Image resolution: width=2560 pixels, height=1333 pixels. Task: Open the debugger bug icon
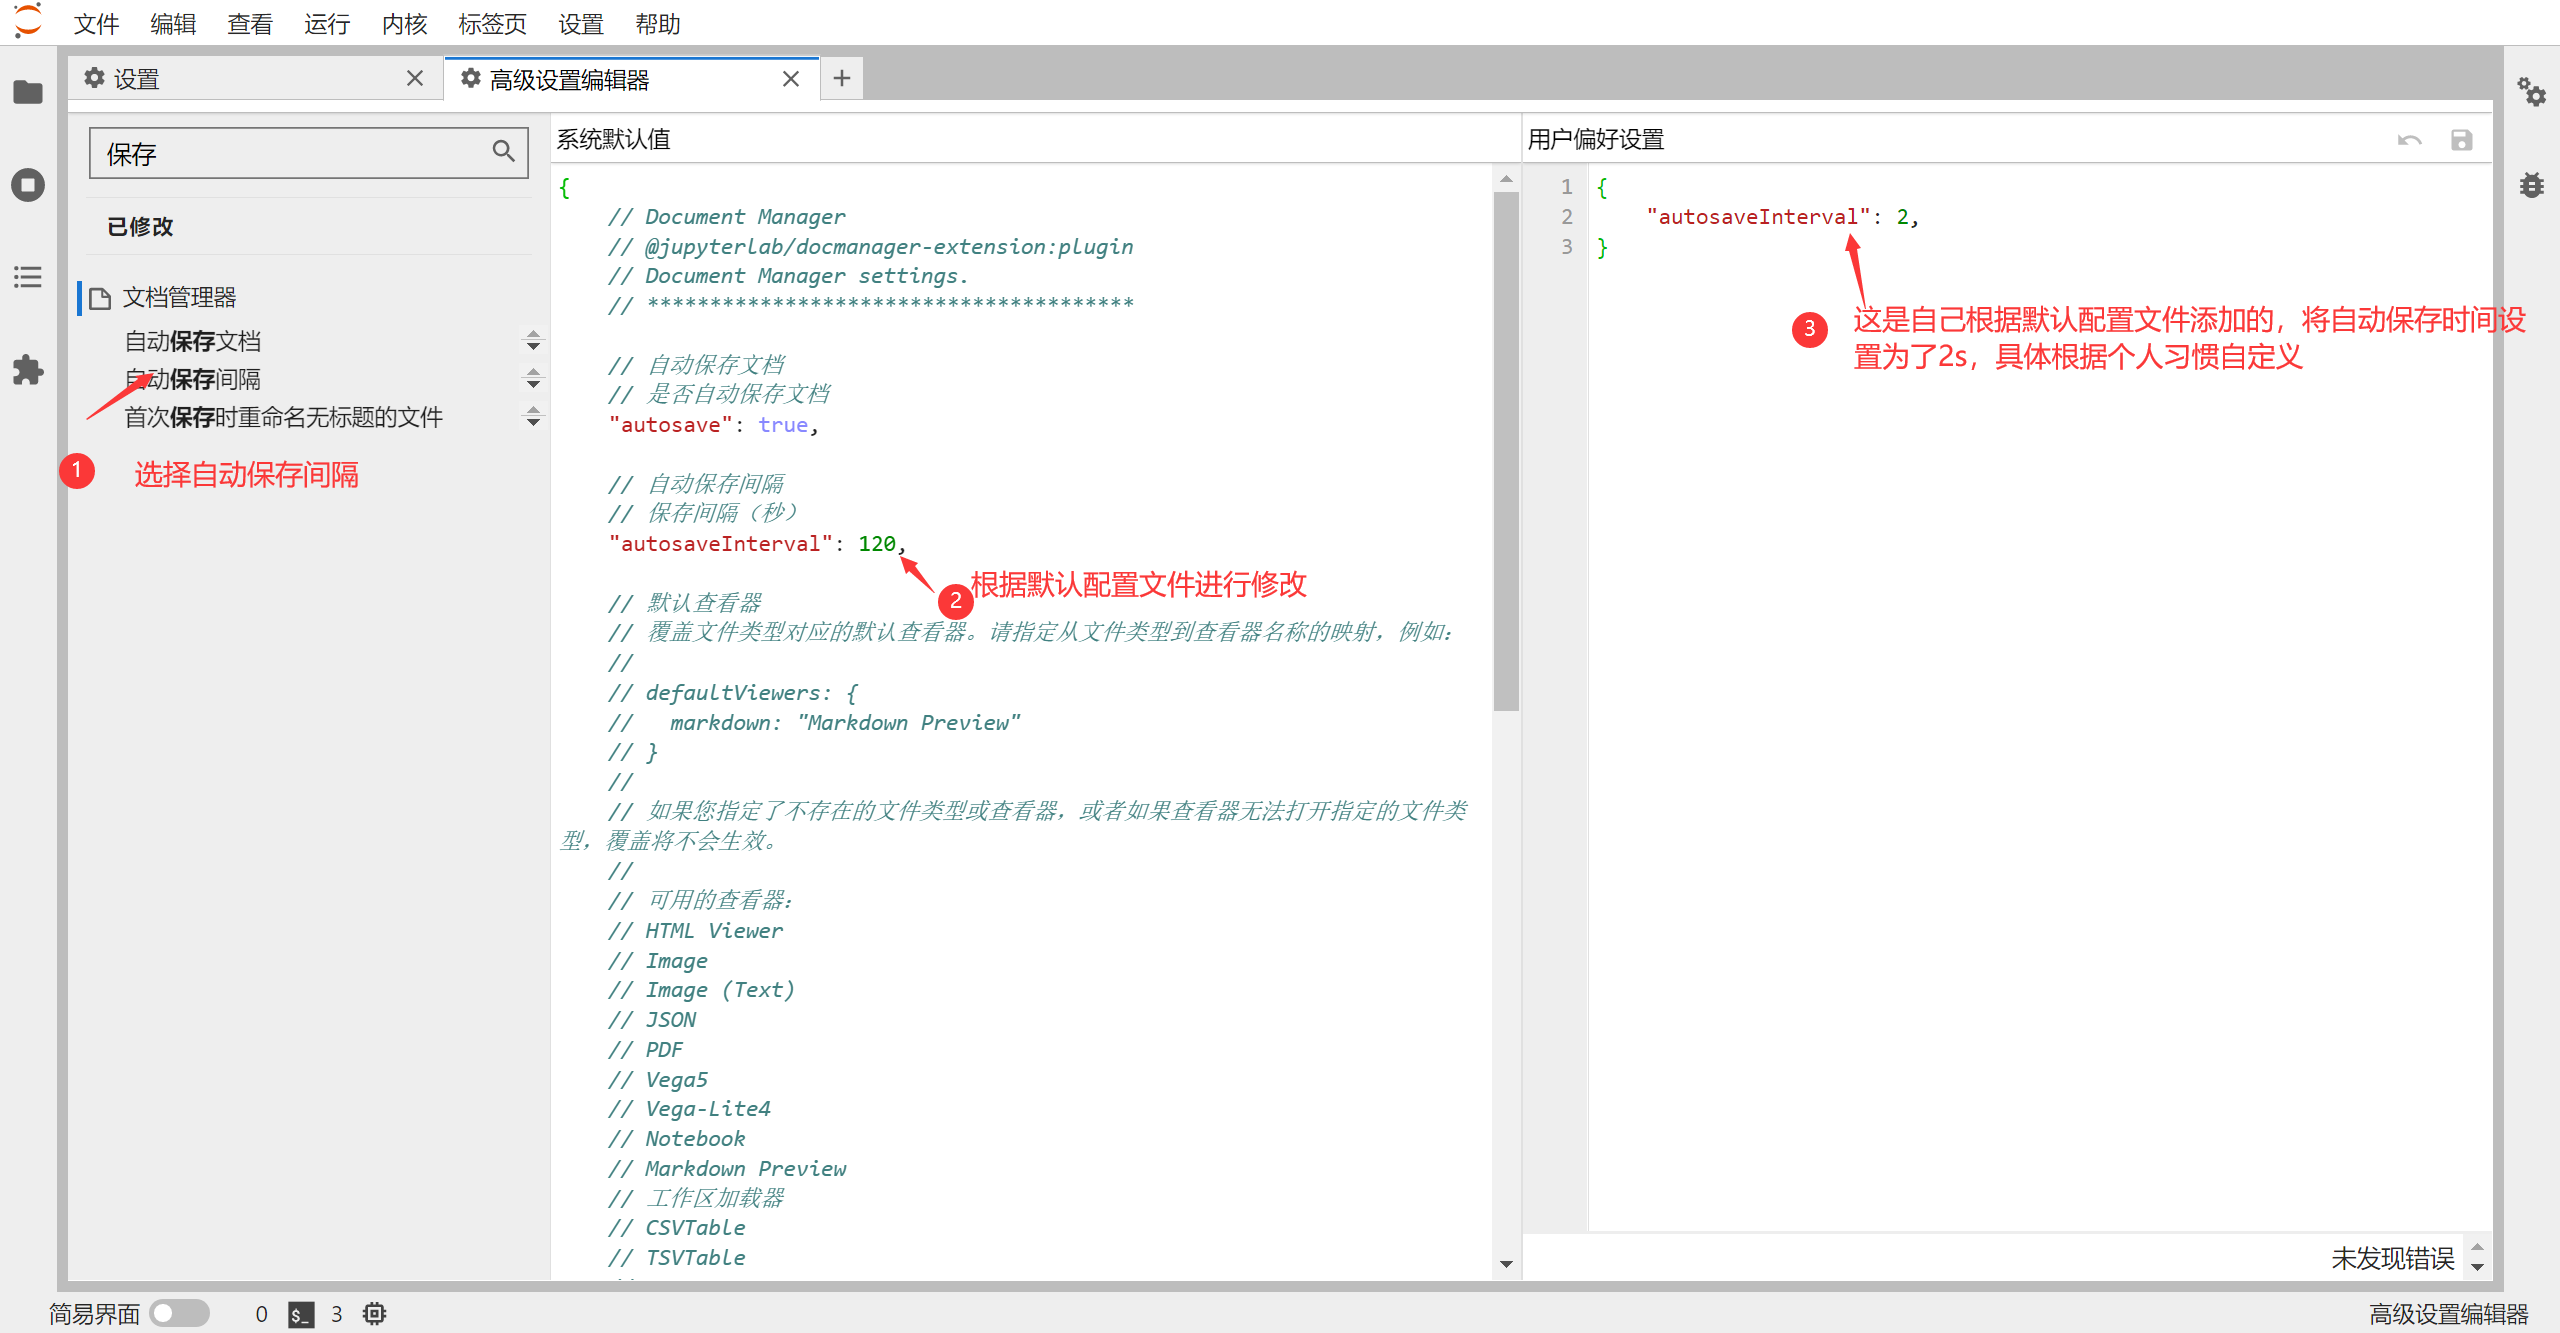[2531, 185]
